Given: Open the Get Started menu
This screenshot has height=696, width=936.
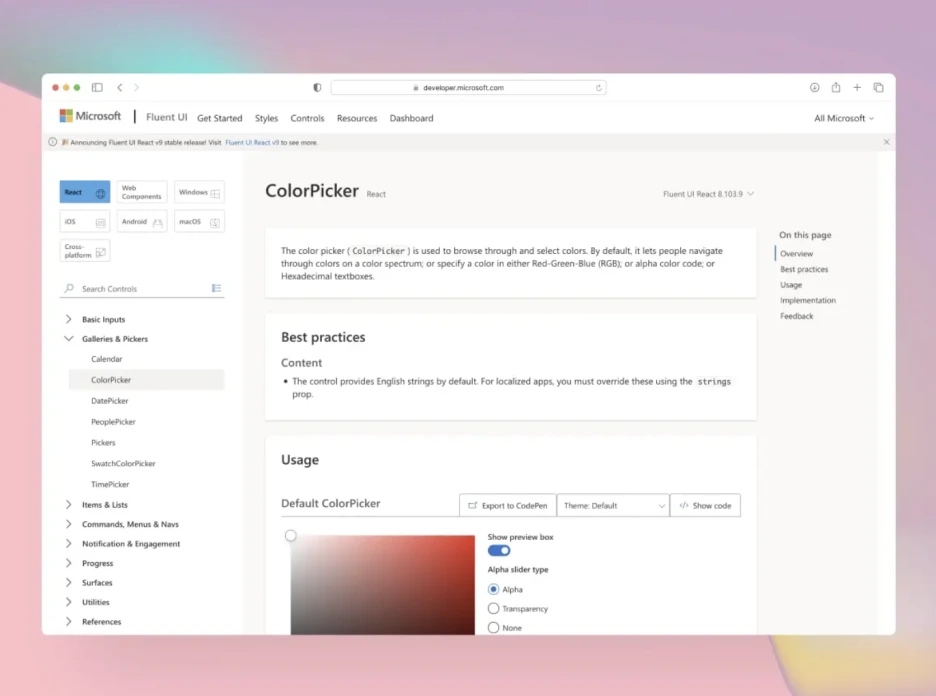Looking at the screenshot, I should pyautogui.click(x=220, y=118).
